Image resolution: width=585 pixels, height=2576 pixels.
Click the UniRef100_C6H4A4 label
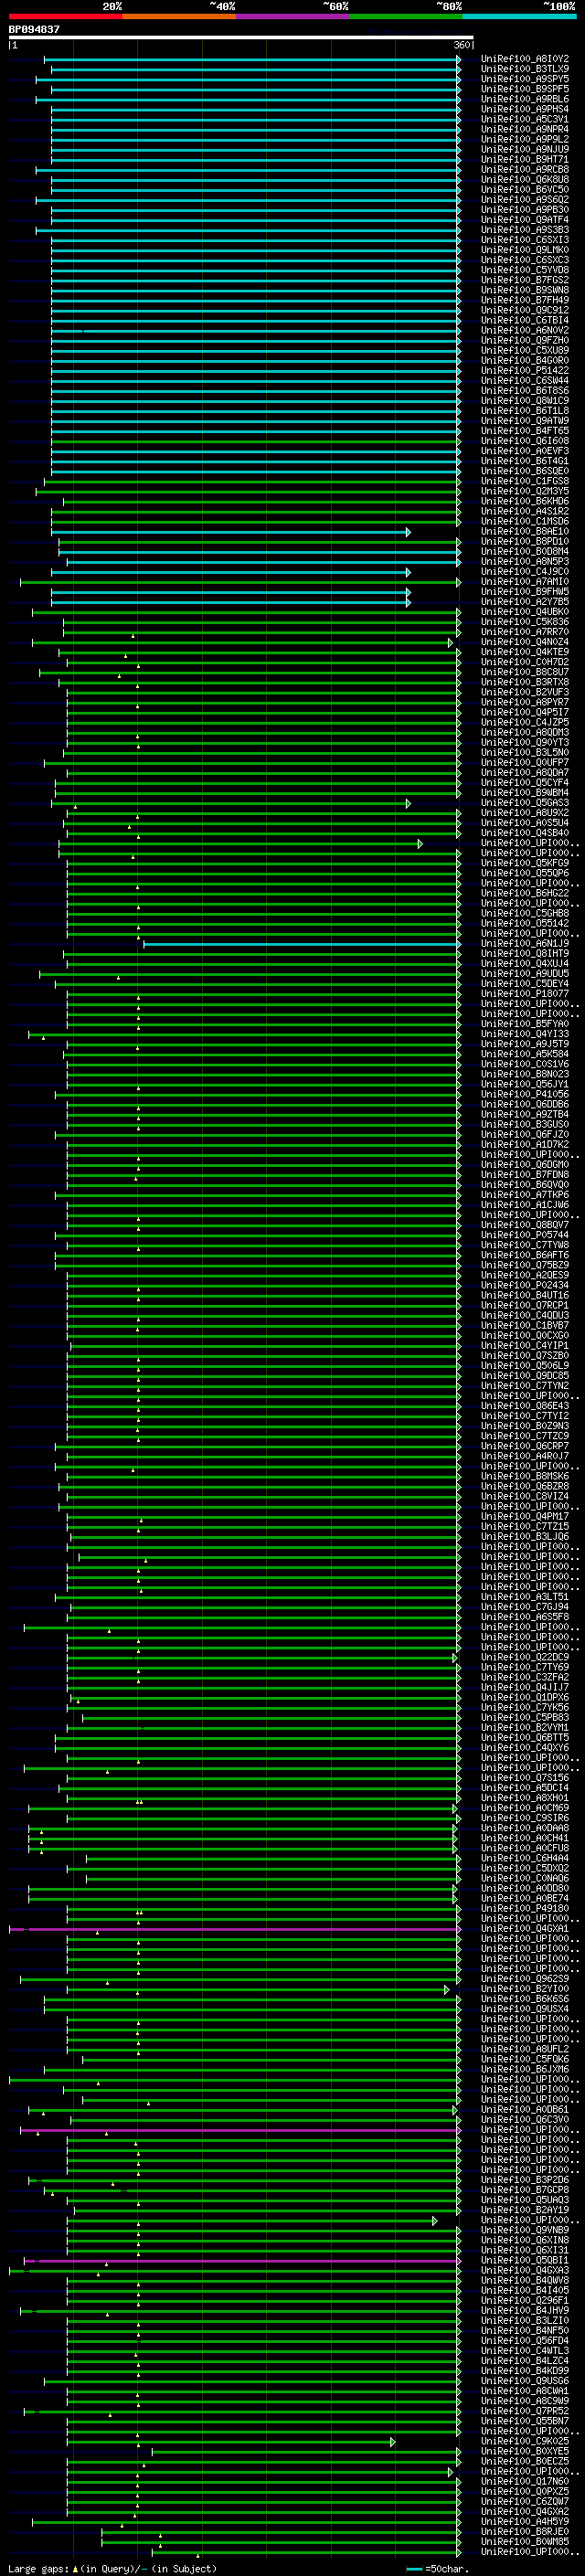525,1859
